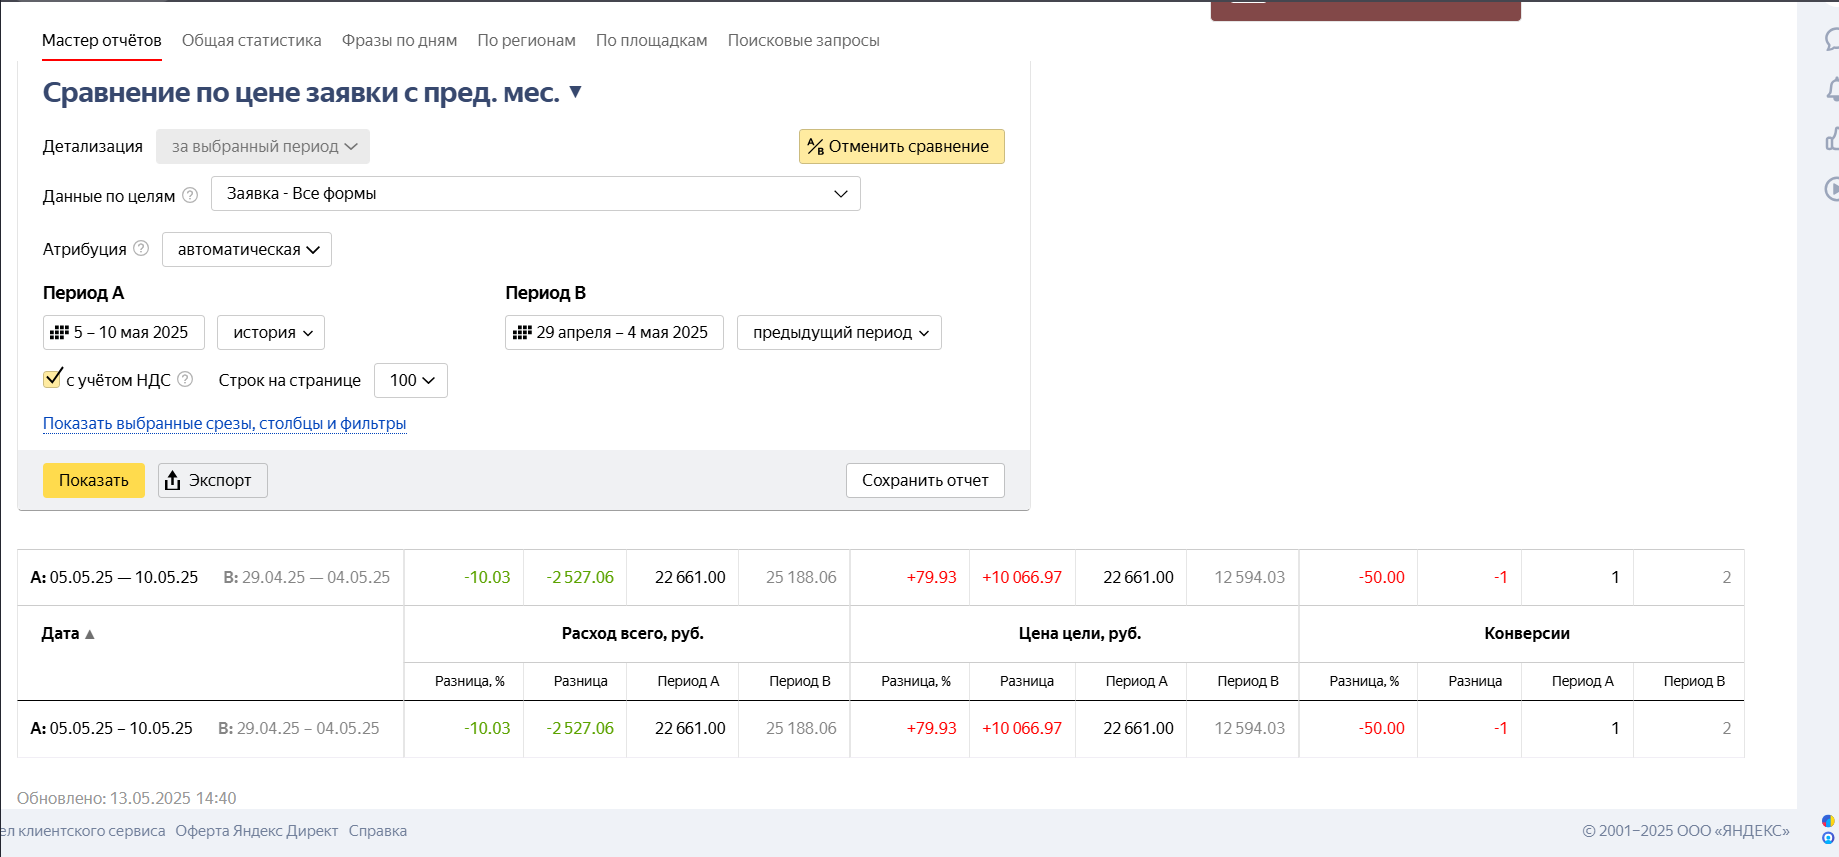Click calendar grid icon in Period A field
Screen dimensions: 1839x857
click(x=60, y=332)
